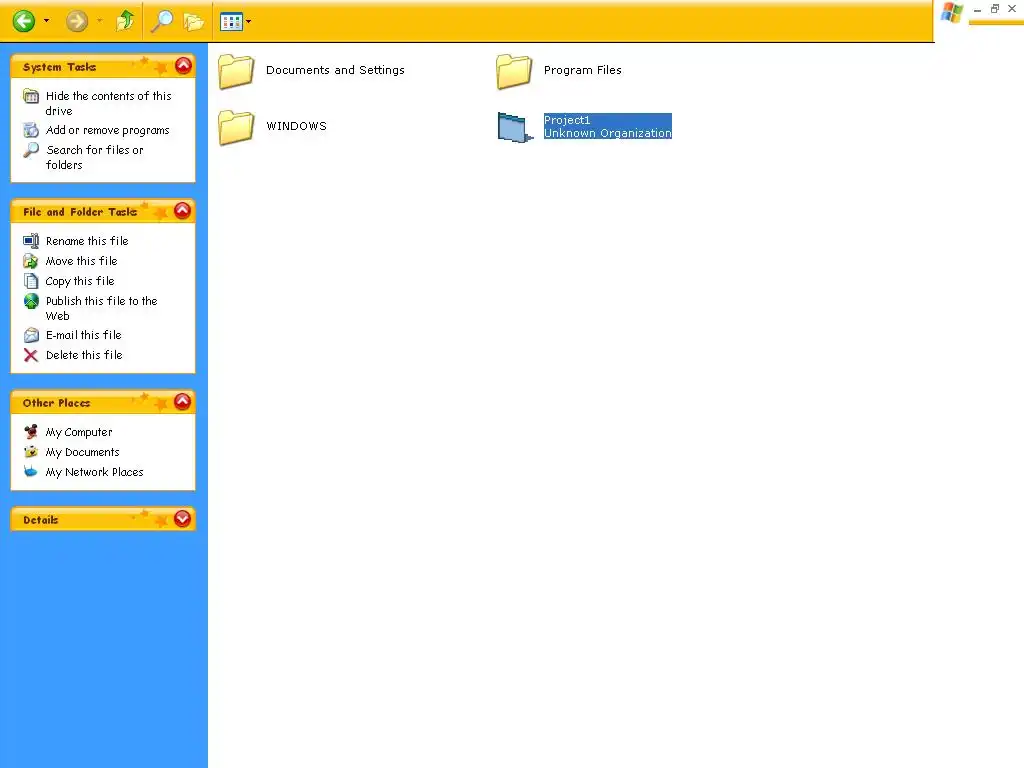1024x768 pixels.
Task: Click the System Tasks panel title
Action: point(59,67)
